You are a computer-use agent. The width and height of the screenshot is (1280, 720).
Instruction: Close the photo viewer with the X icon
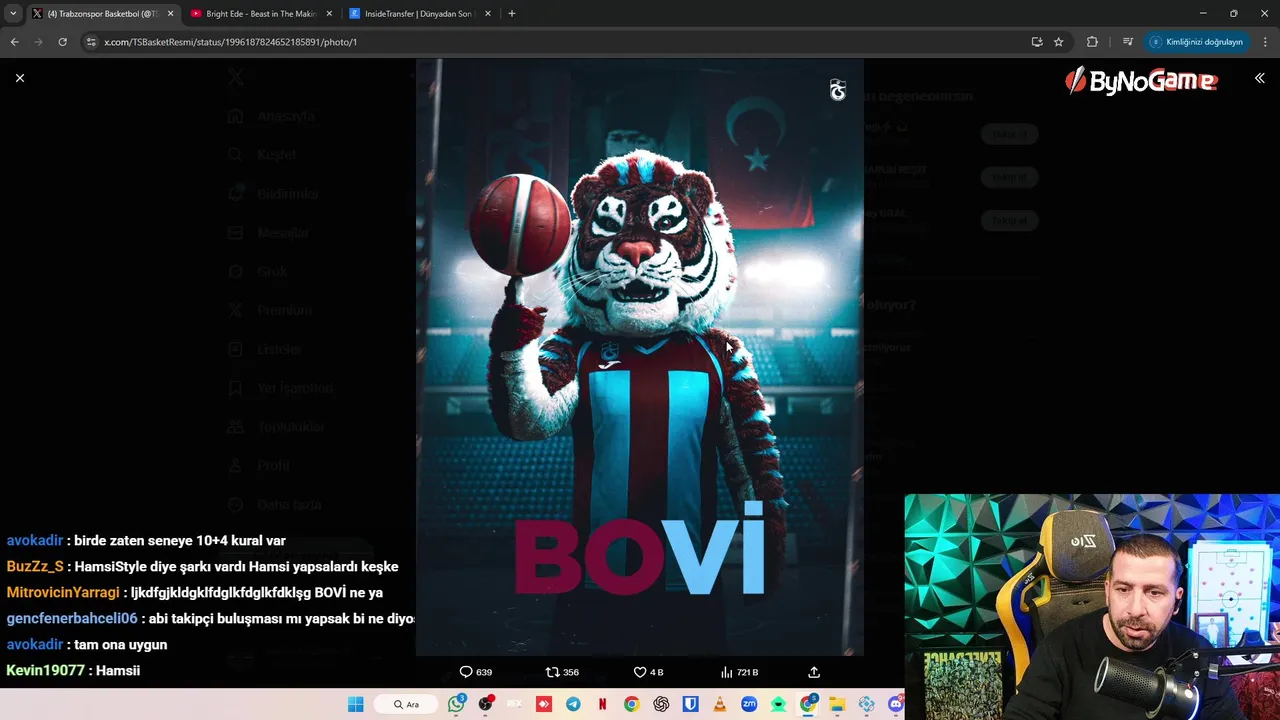tap(19, 78)
